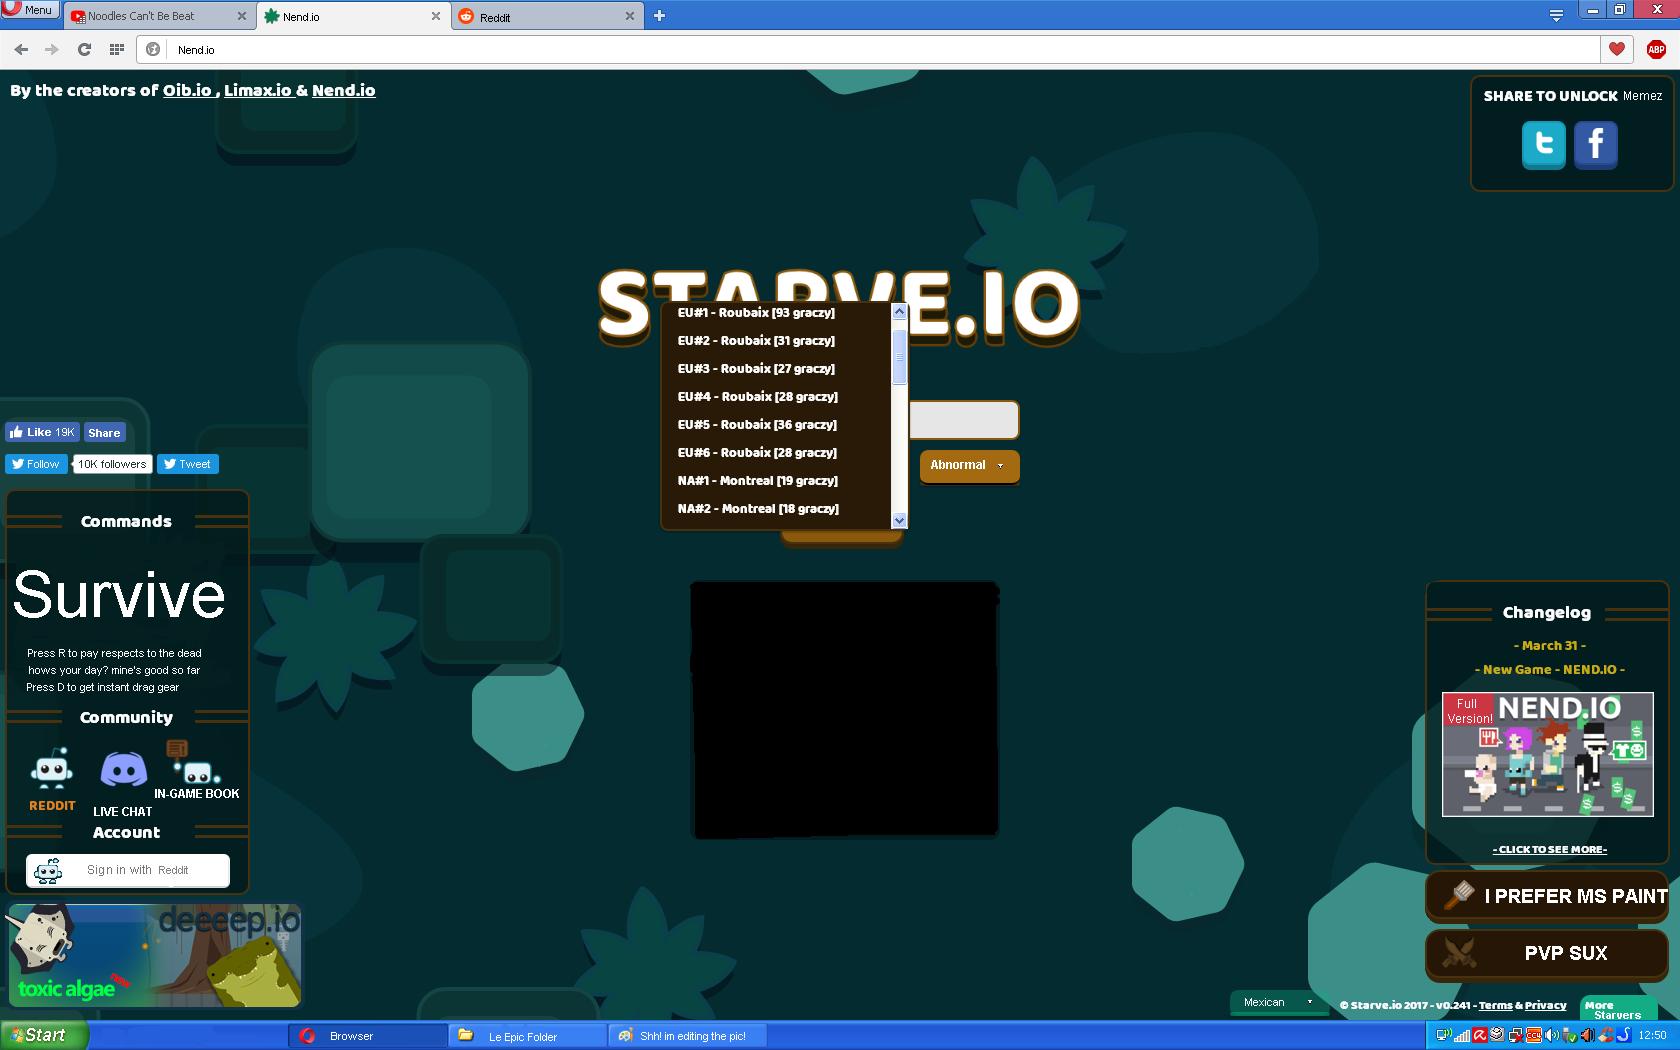Image resolution: width=1680 pixels, height=1050 pixels.
Task: Select the Nend.io browser tab
Action: (352, 16)
